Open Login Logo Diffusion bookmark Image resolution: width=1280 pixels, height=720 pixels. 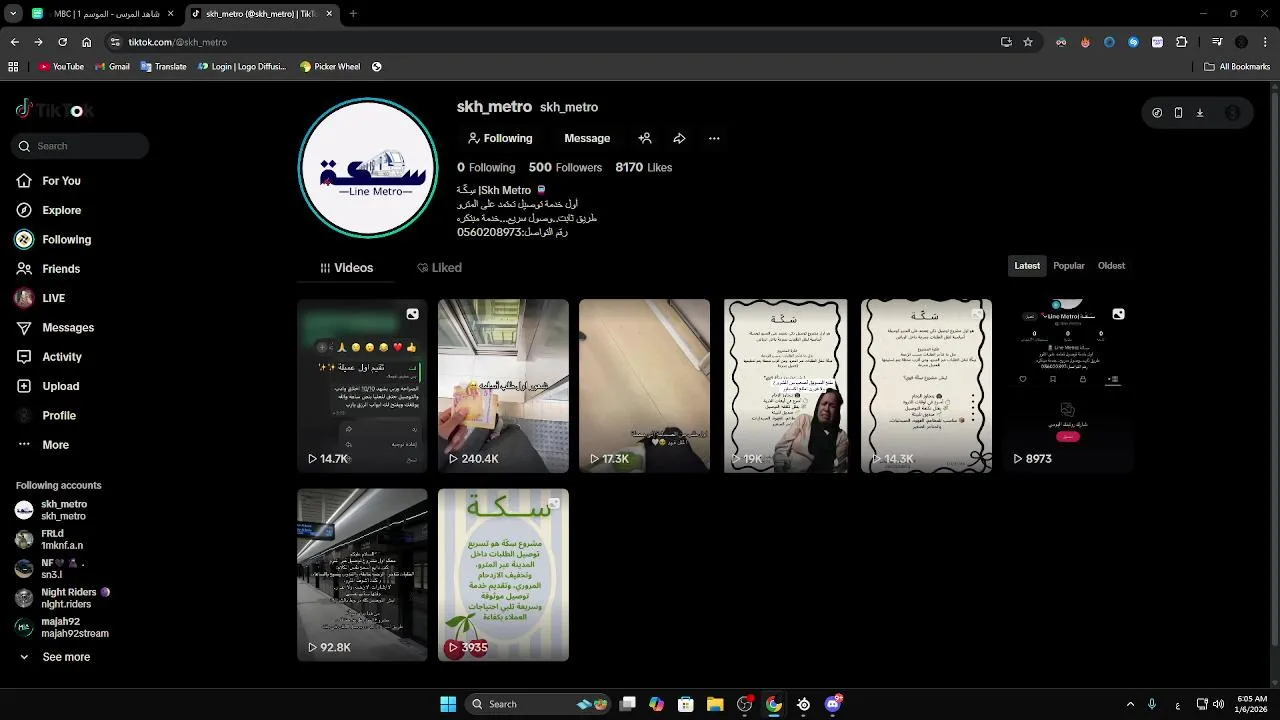coord(241,67)
